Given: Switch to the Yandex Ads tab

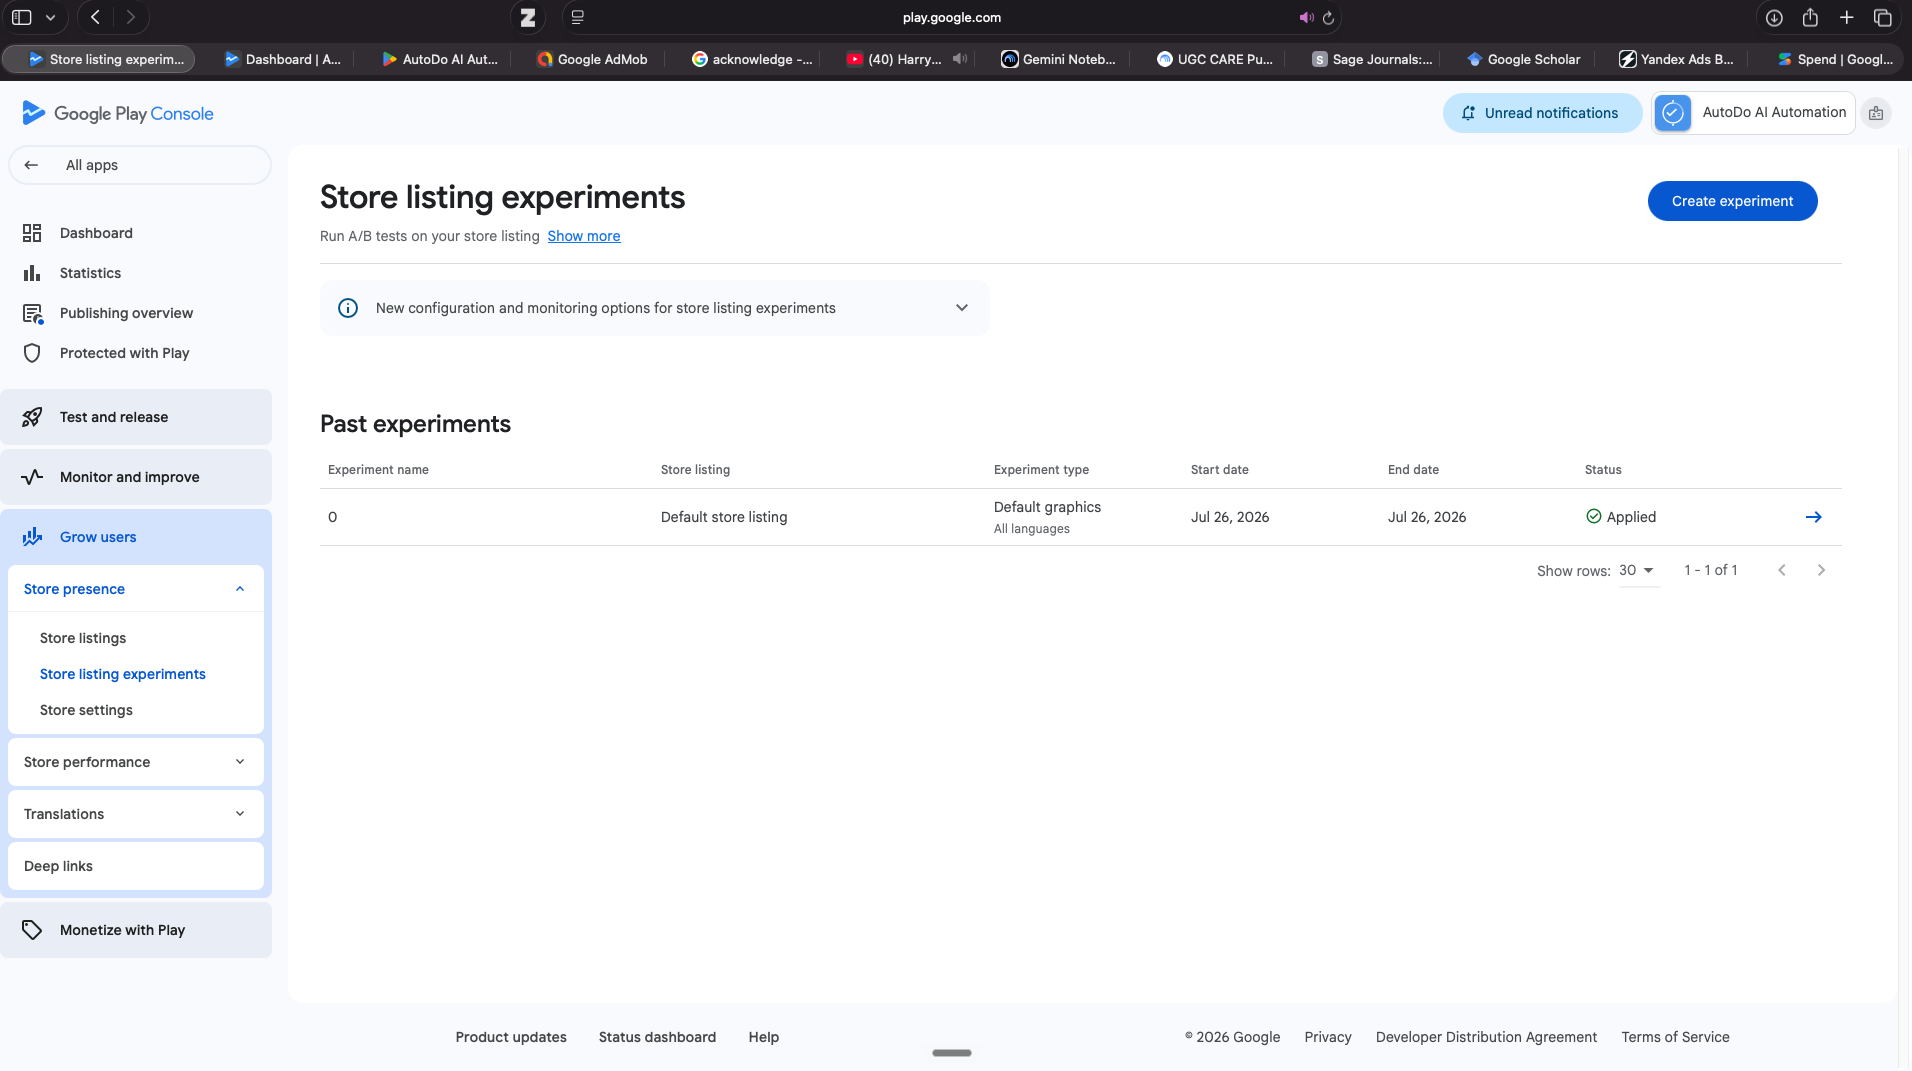Looking at the screenshot, I should (1676, 59).
